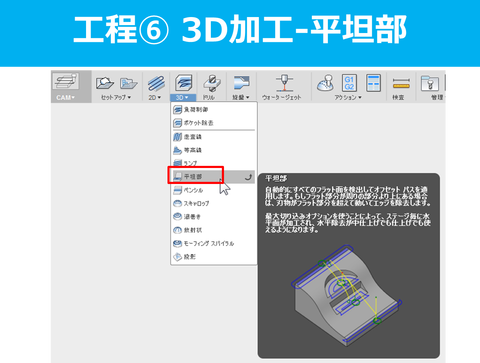Select 負荷制御 from the 3D menu
The height and width of the screenshot is (363, 480).
pos(214,109)
